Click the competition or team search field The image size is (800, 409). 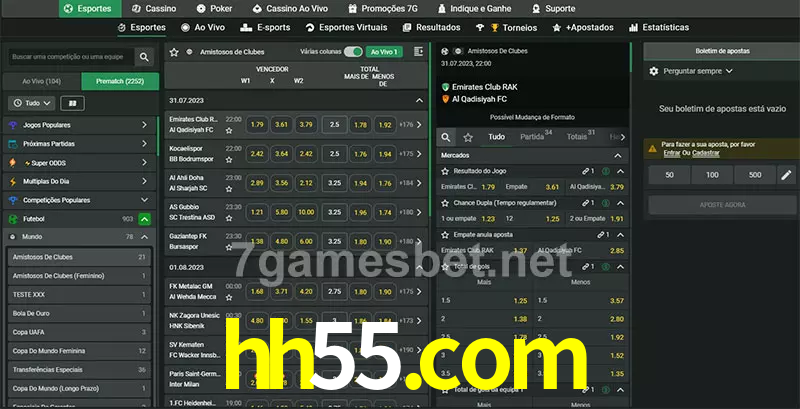pos(71,57)
